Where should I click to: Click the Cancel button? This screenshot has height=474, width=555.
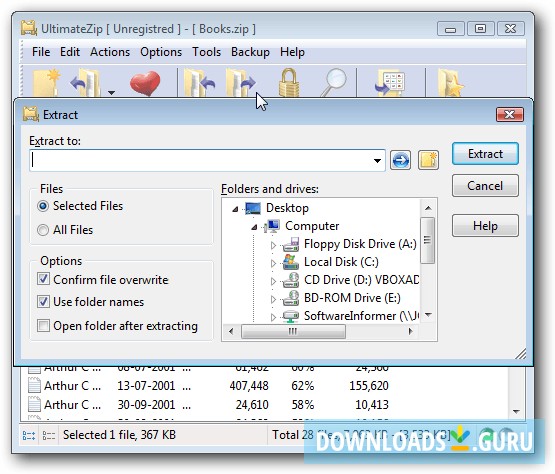(x=485, y=185)
